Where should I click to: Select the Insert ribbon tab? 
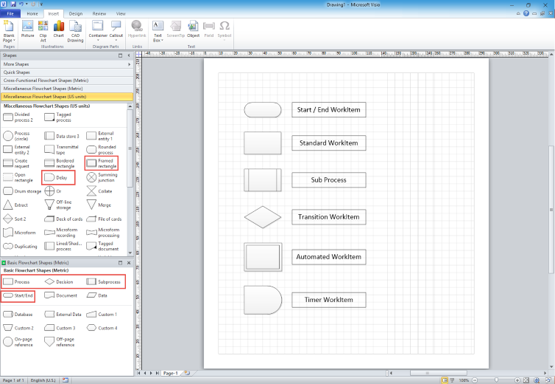pyautogui.click(x=53, y=14)
